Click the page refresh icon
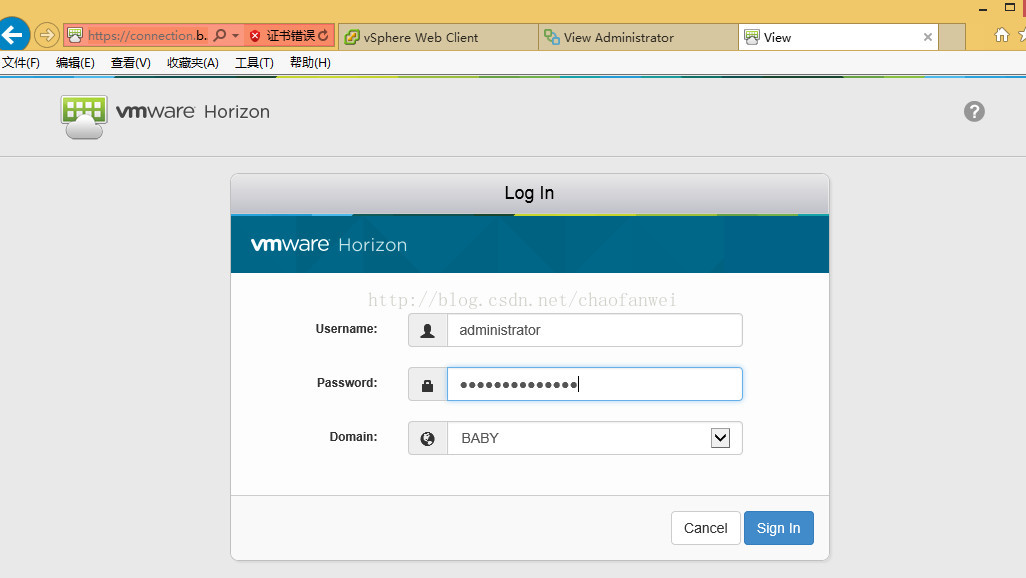Image resolution: width=1026 pixels, height=578 pixels. (323, 35)
